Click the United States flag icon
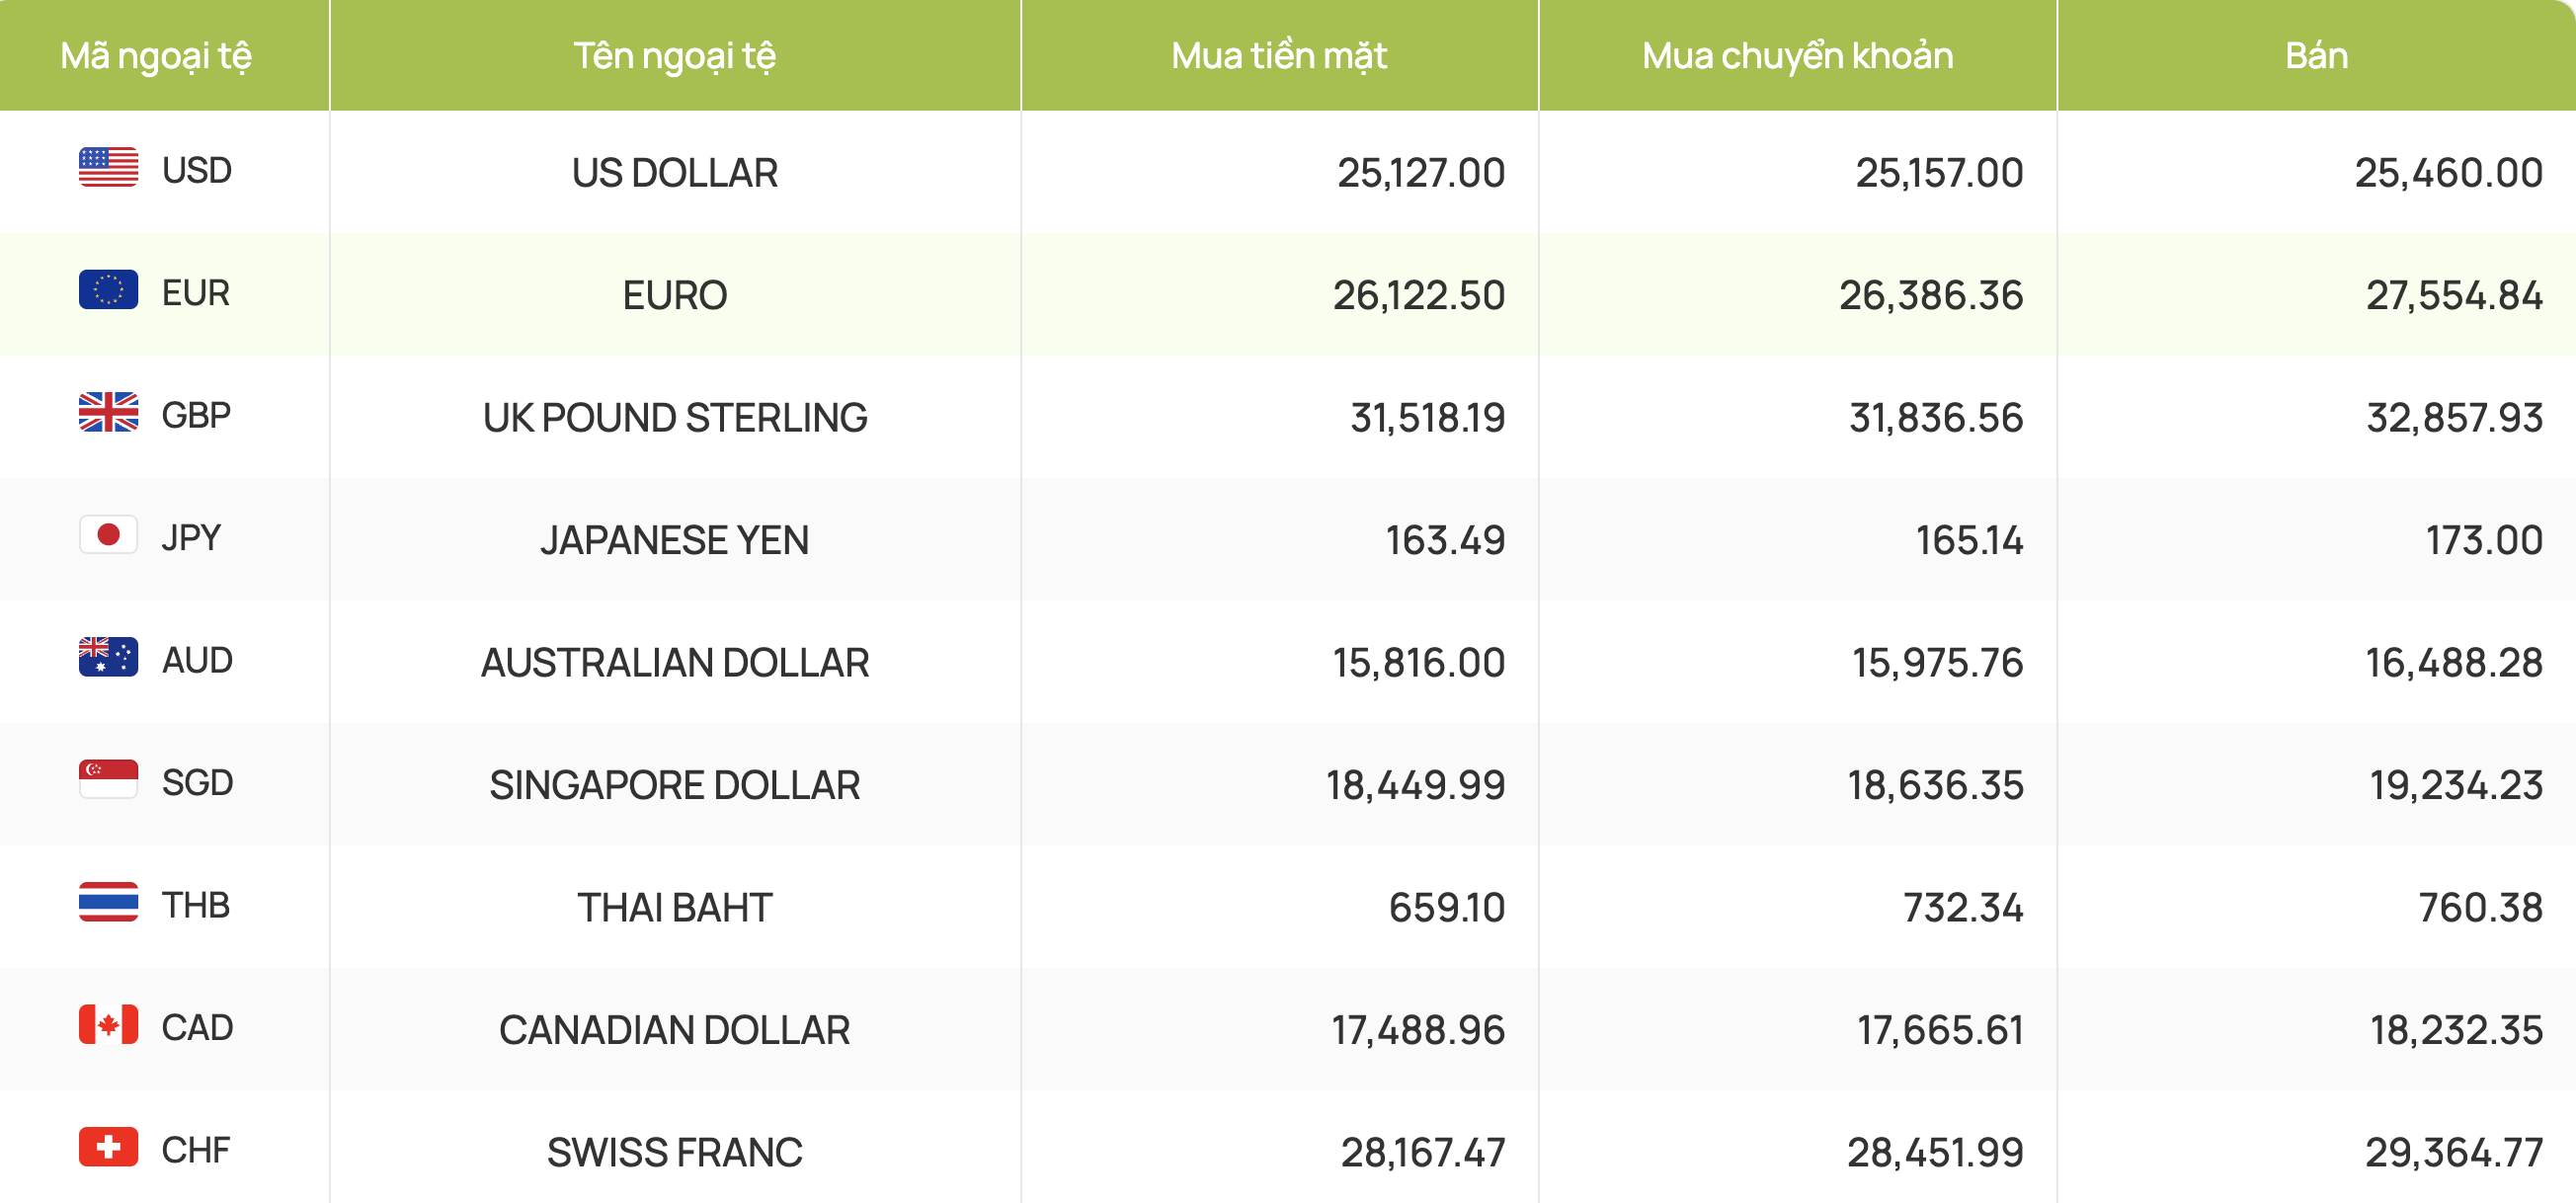 (108, 167)
